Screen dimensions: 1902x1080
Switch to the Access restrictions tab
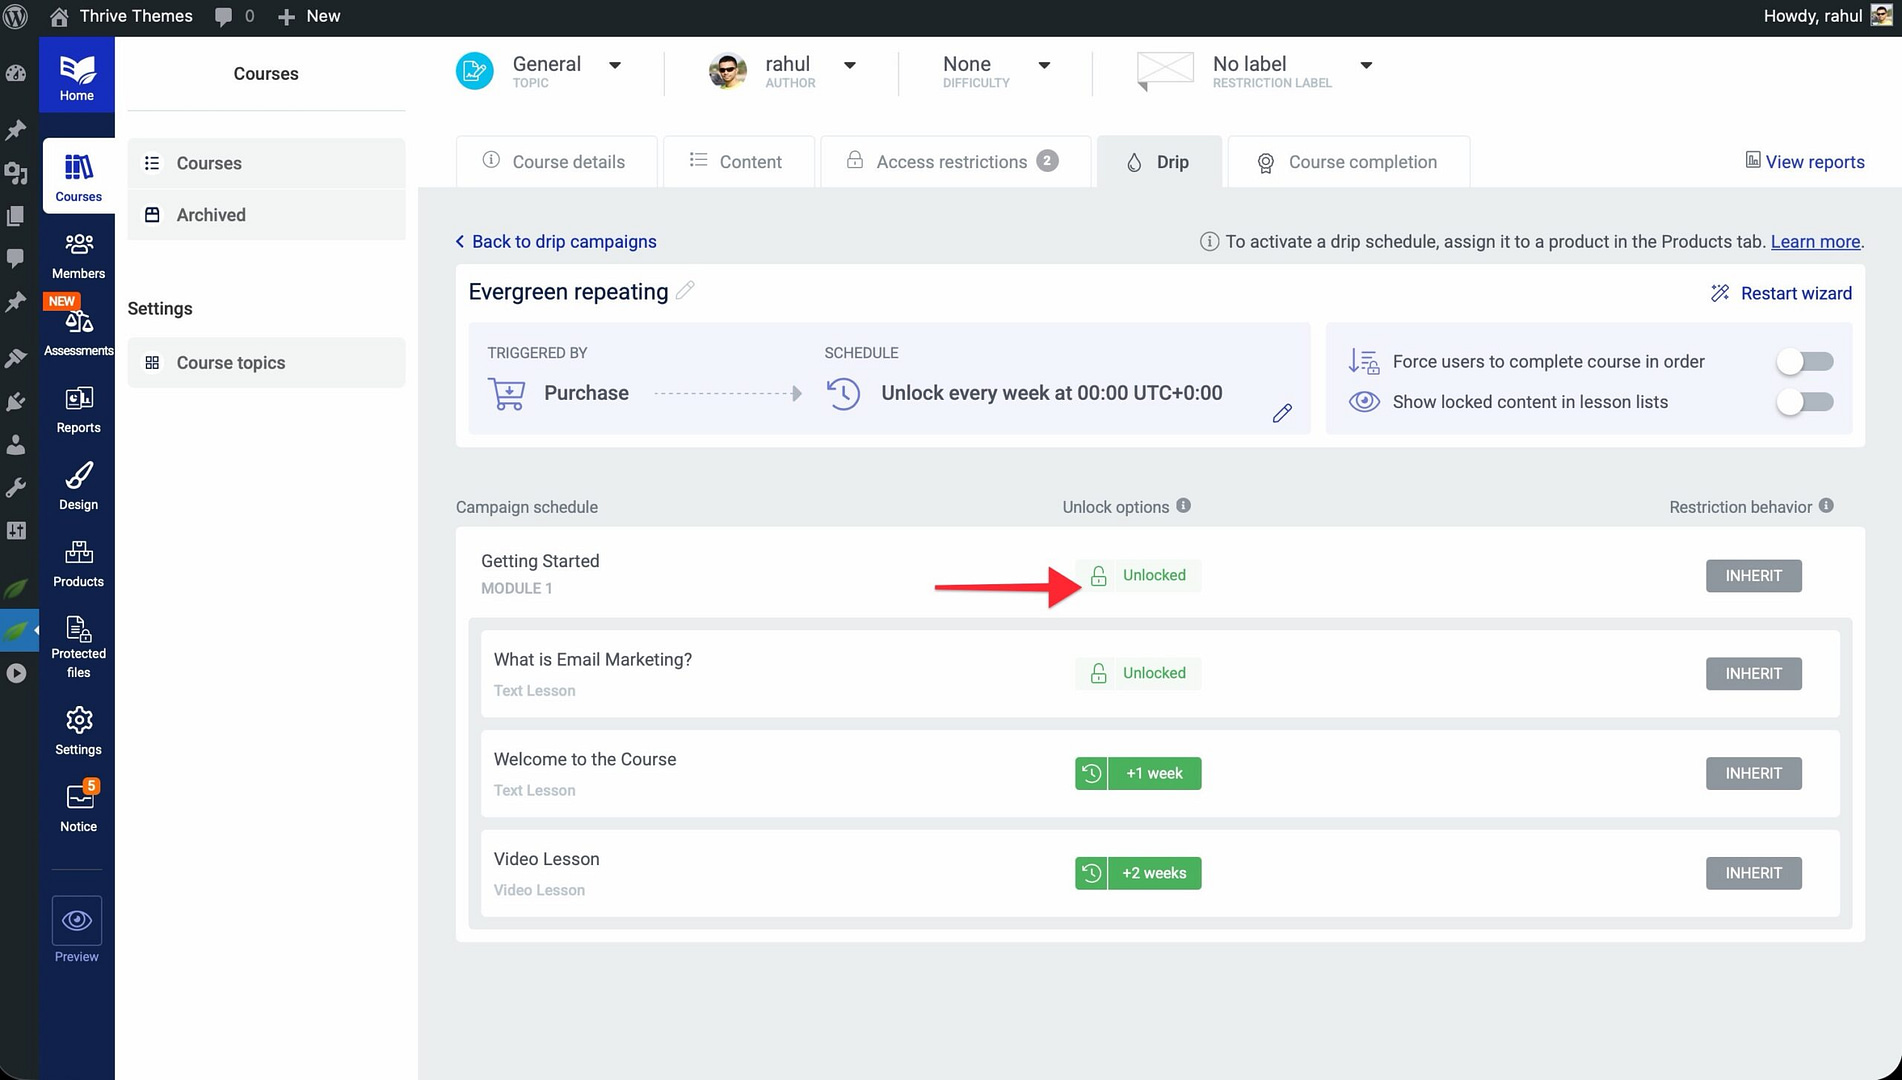[x=951, y=162]
